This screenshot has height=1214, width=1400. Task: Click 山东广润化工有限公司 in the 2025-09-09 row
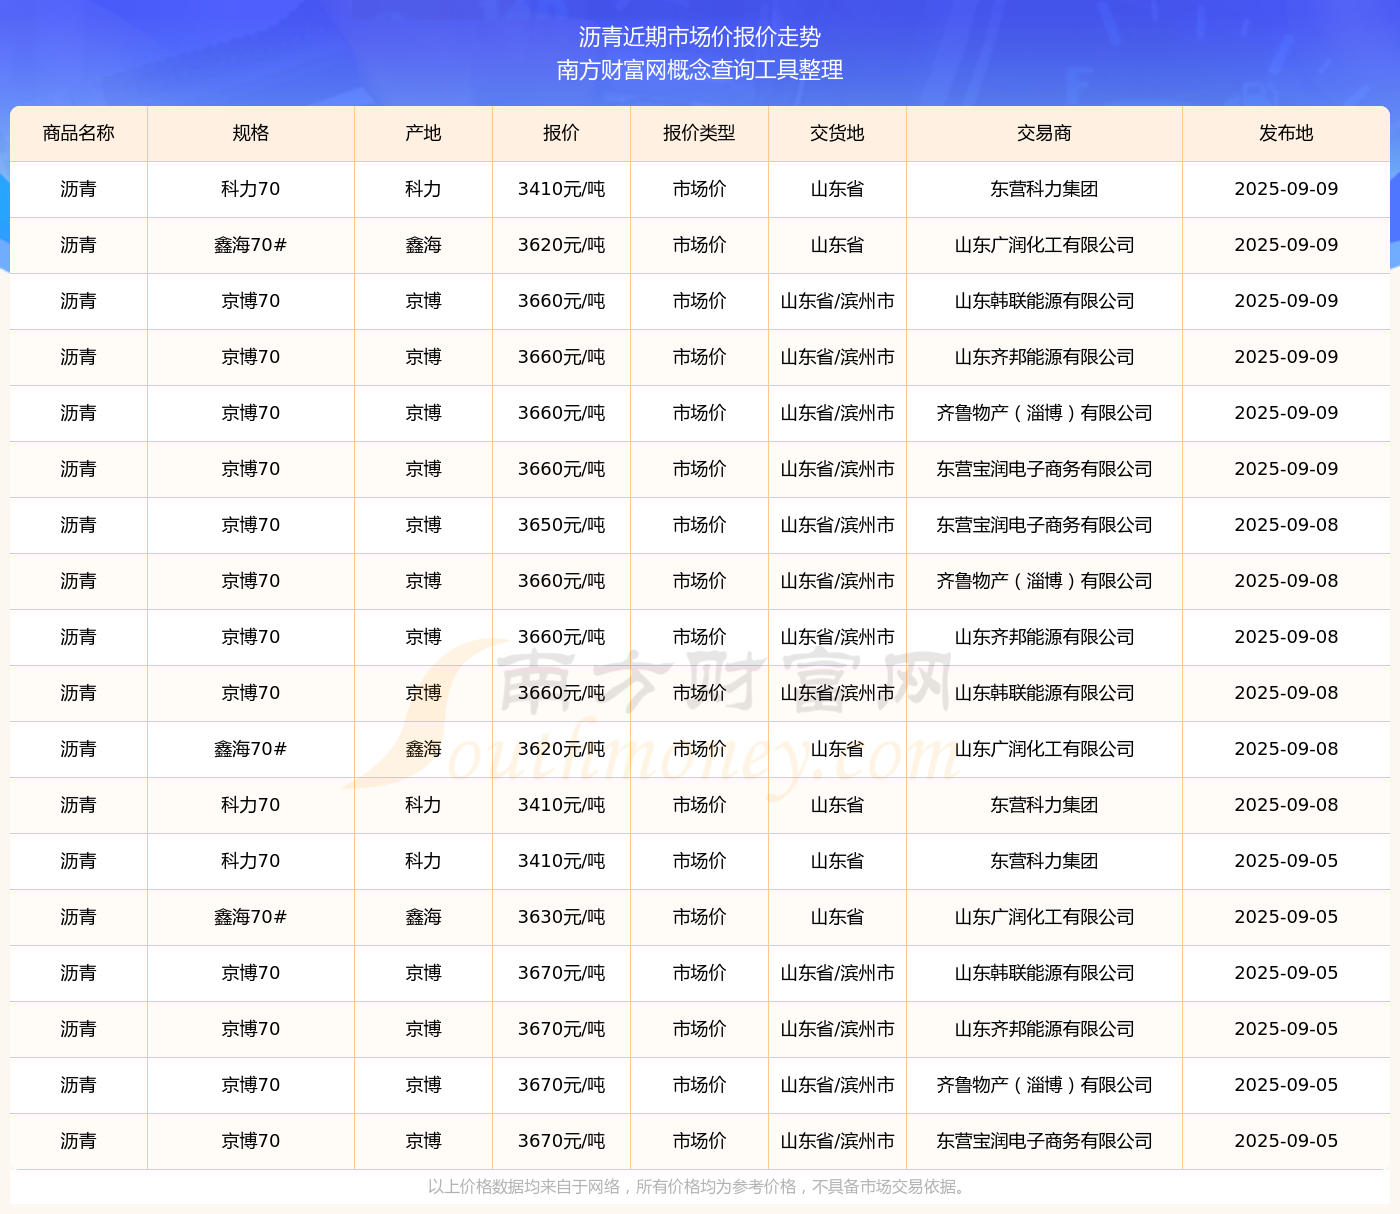pos(1044,245)
